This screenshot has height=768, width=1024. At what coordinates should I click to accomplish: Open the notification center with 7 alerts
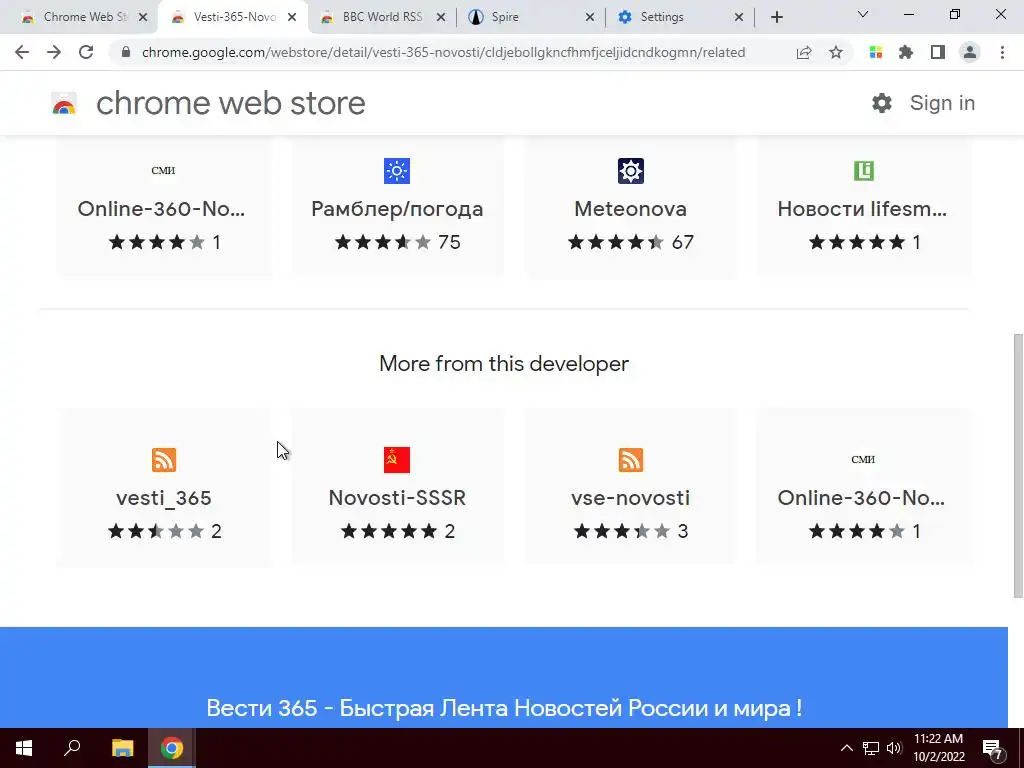pyautogui.click(x=993, y=749)
